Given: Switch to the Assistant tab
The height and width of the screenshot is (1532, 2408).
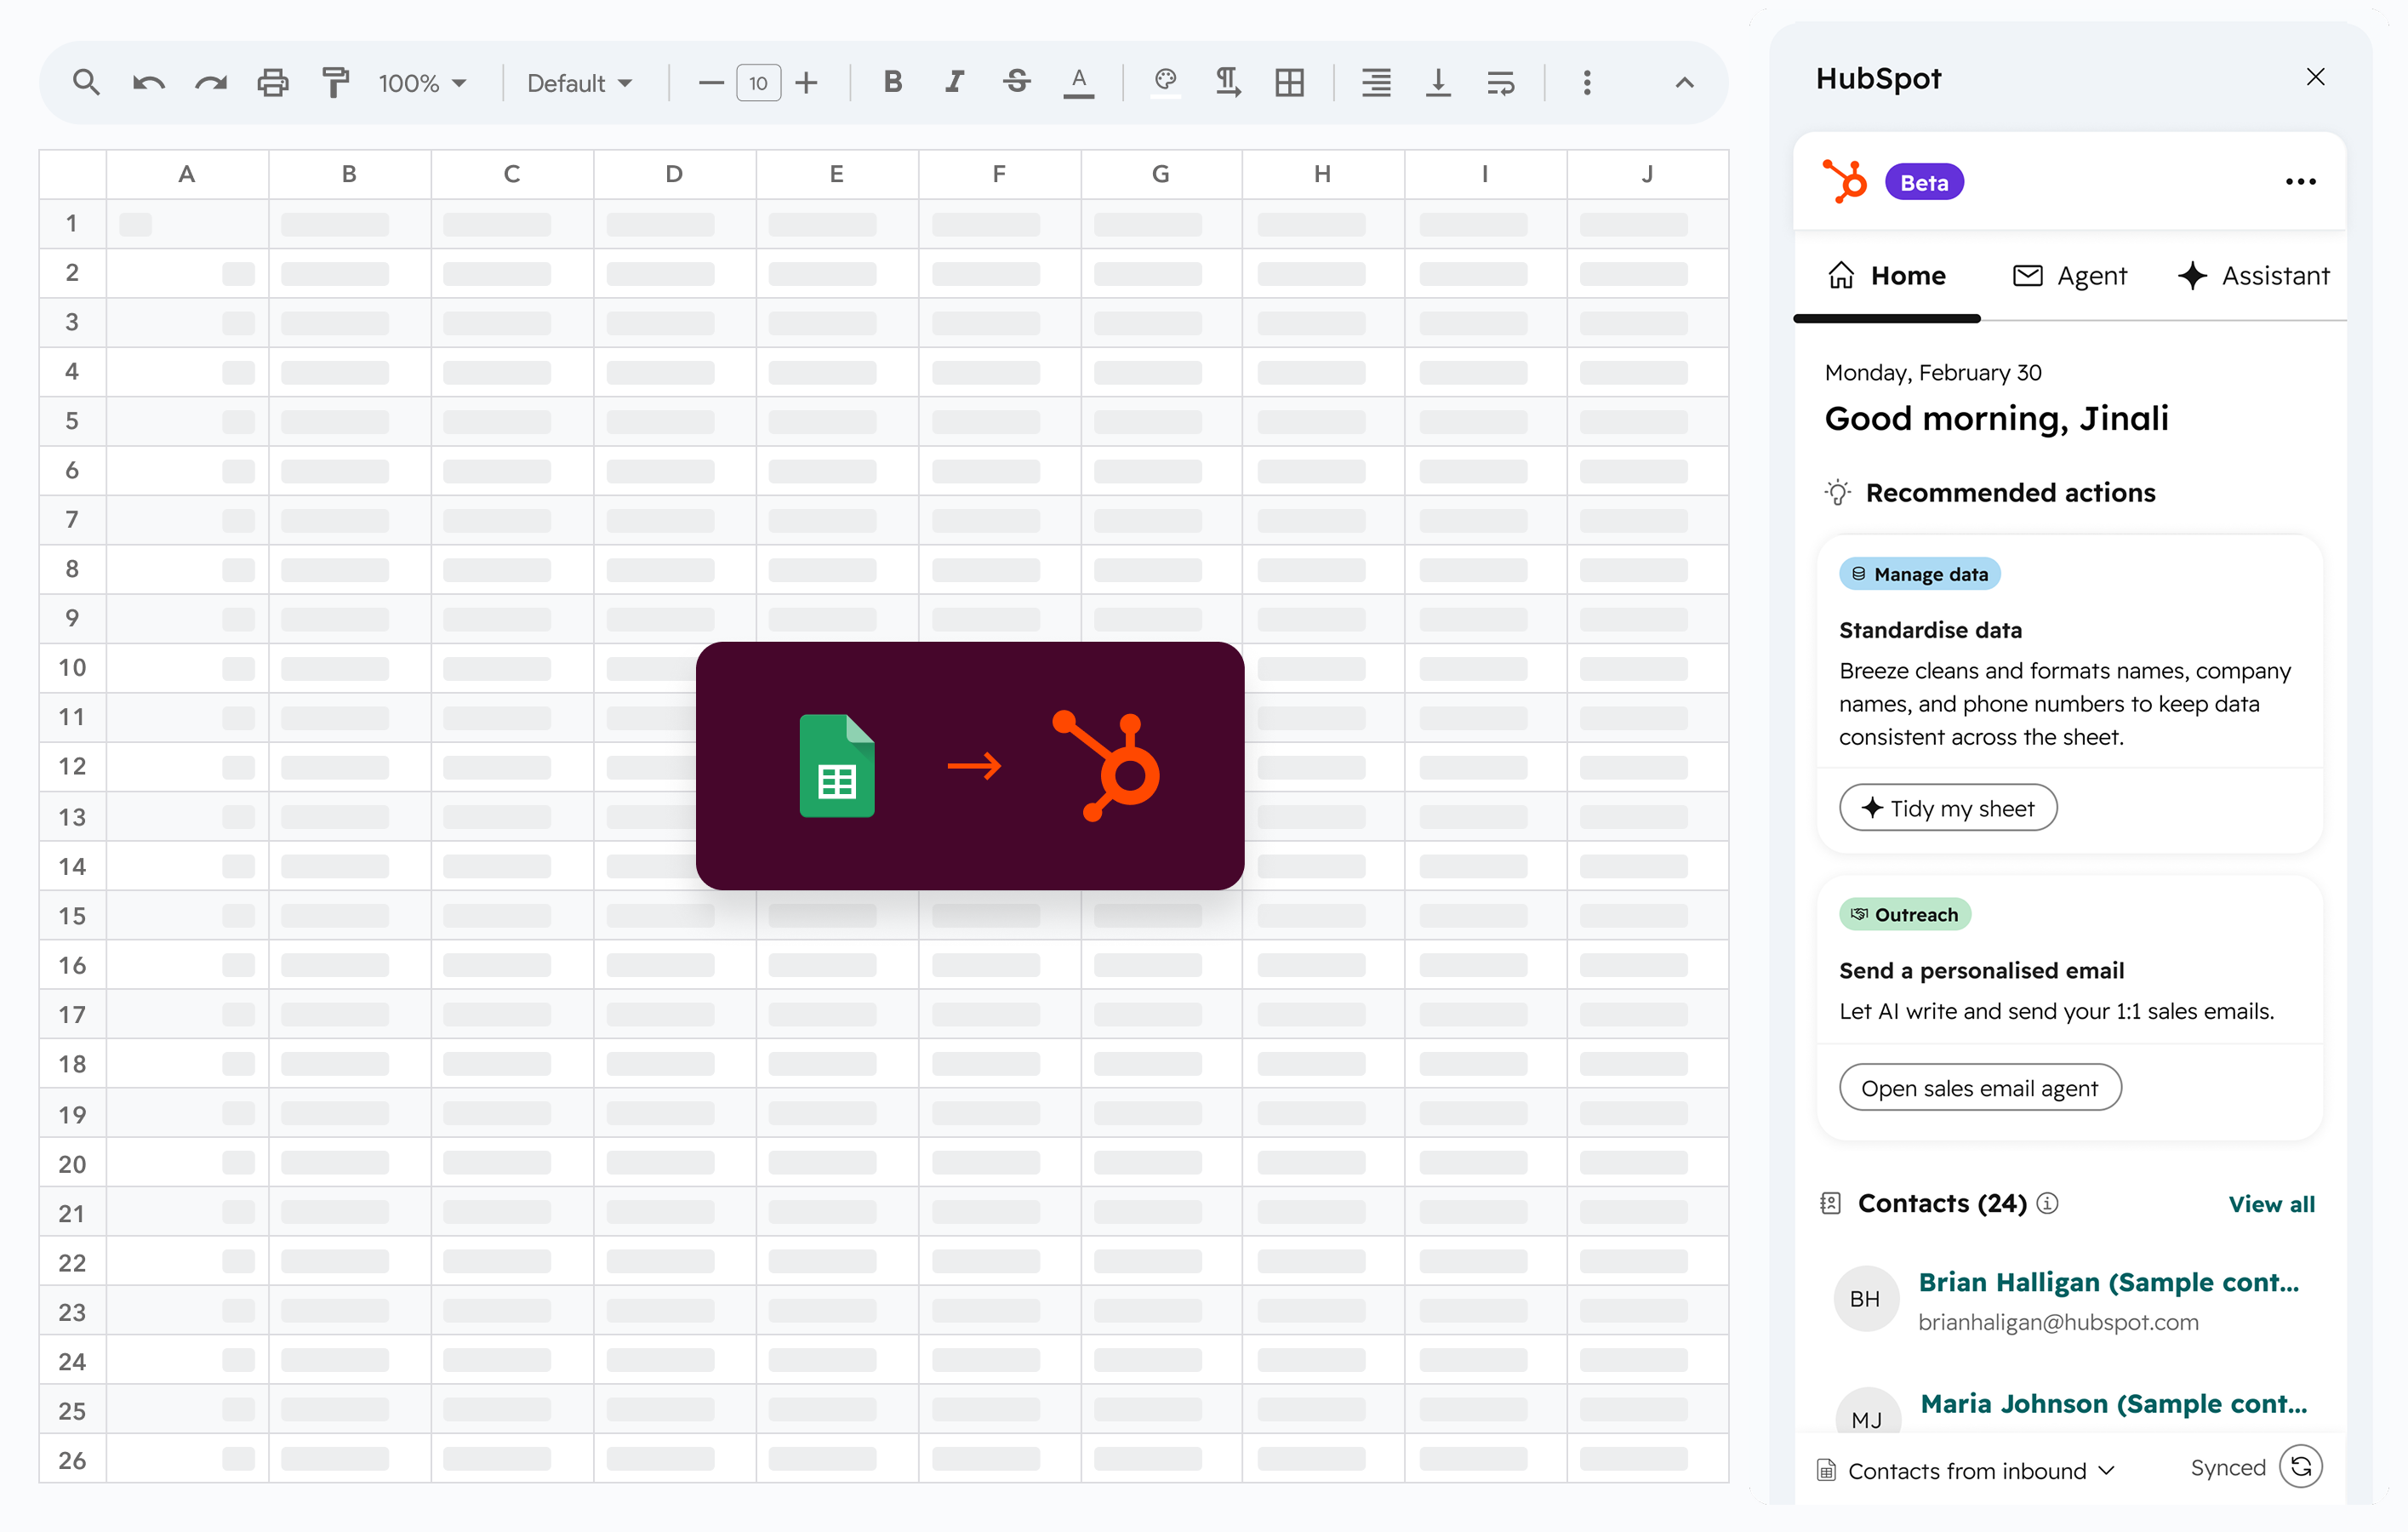Looking at the screenshot, I should (2255, 276).
